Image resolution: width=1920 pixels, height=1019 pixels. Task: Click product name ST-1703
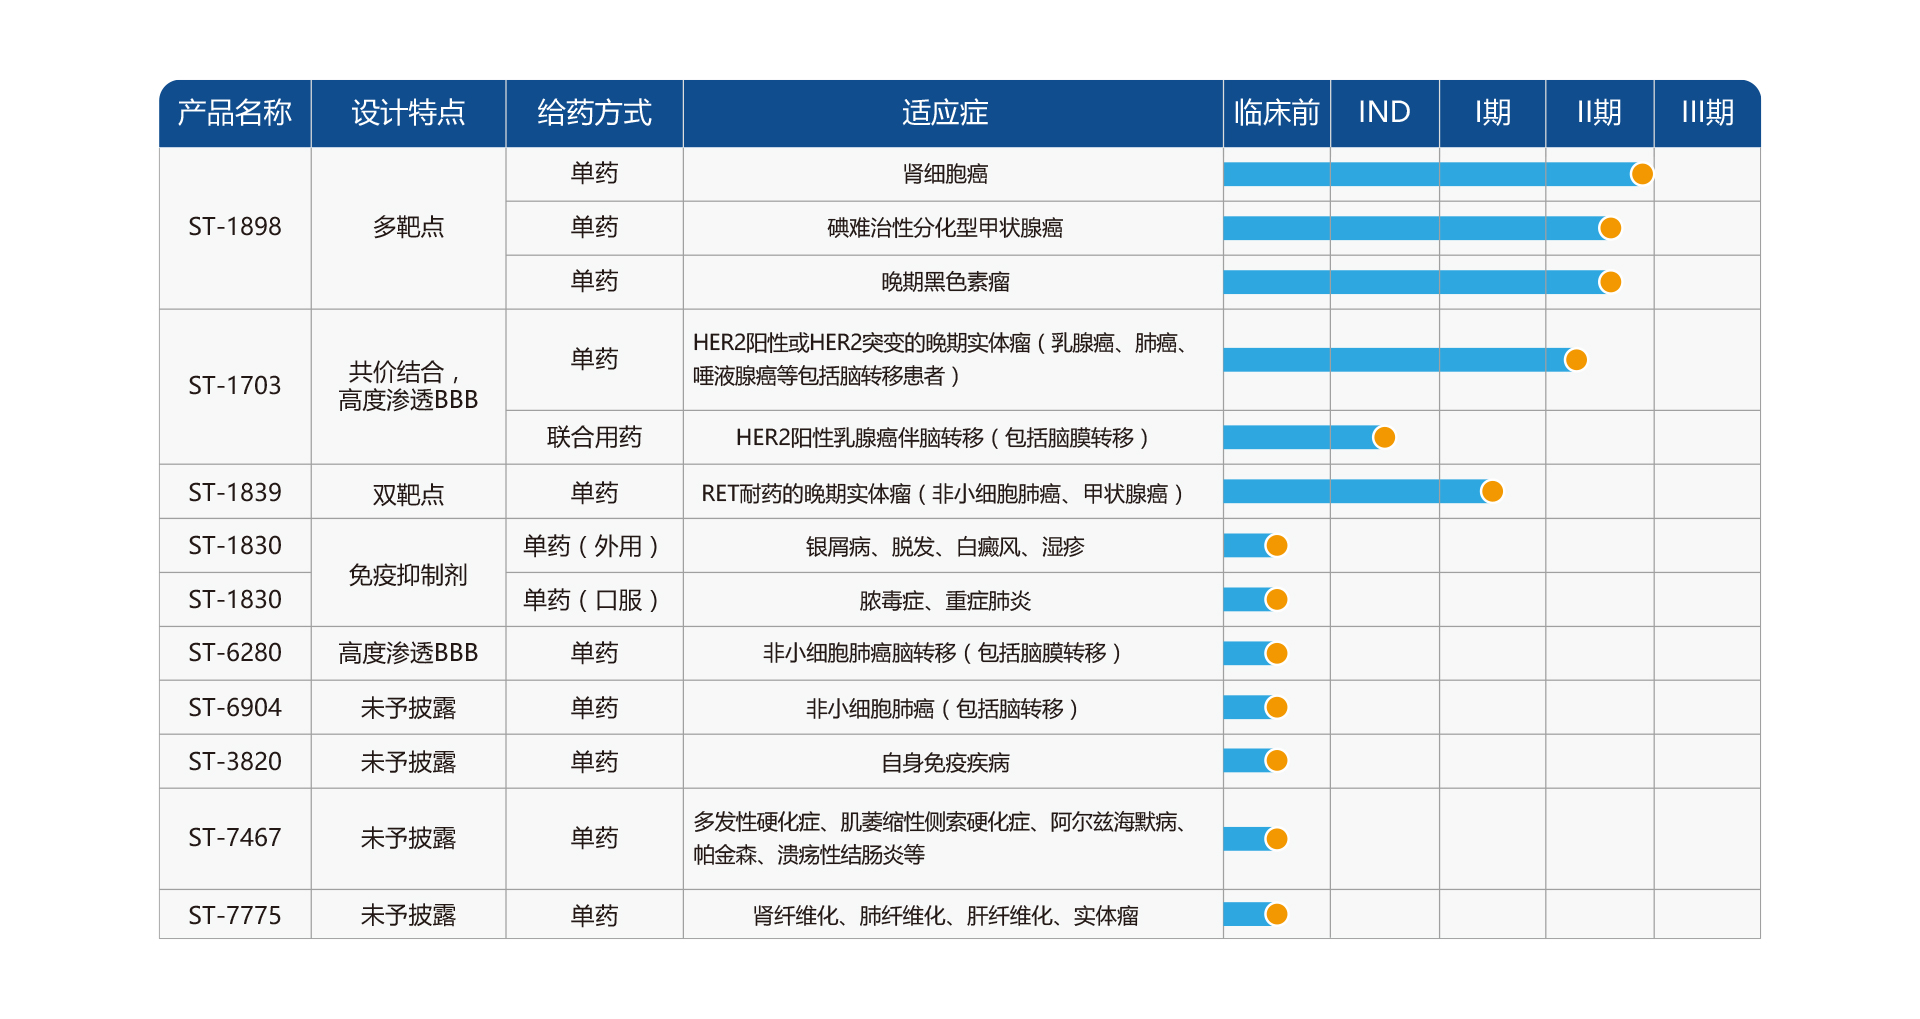point(235,386)
